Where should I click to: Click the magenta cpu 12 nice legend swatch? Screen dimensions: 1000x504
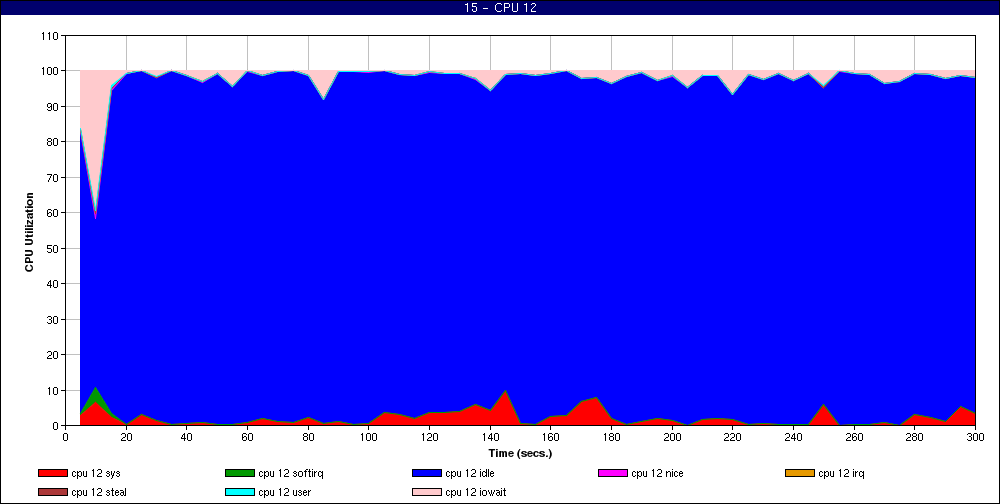pos(613,473)
